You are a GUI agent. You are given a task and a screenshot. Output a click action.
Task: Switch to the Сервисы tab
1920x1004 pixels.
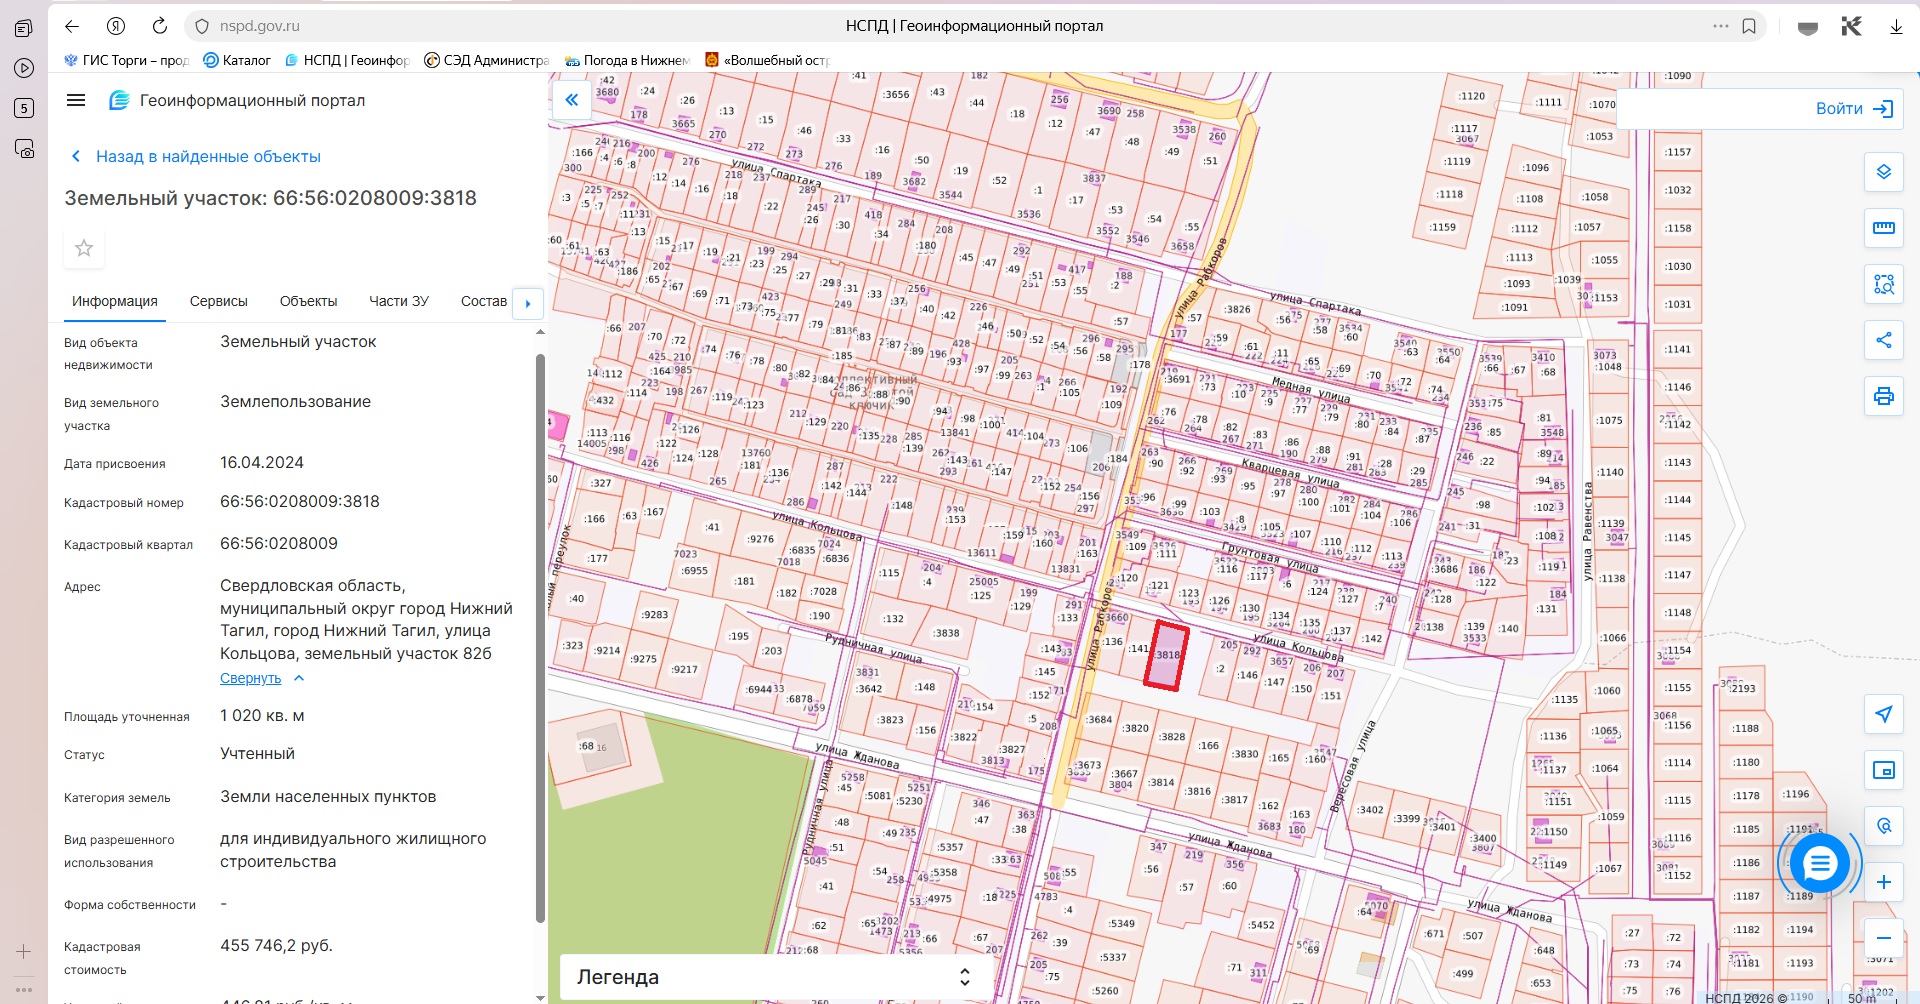[x=218, y=301]
